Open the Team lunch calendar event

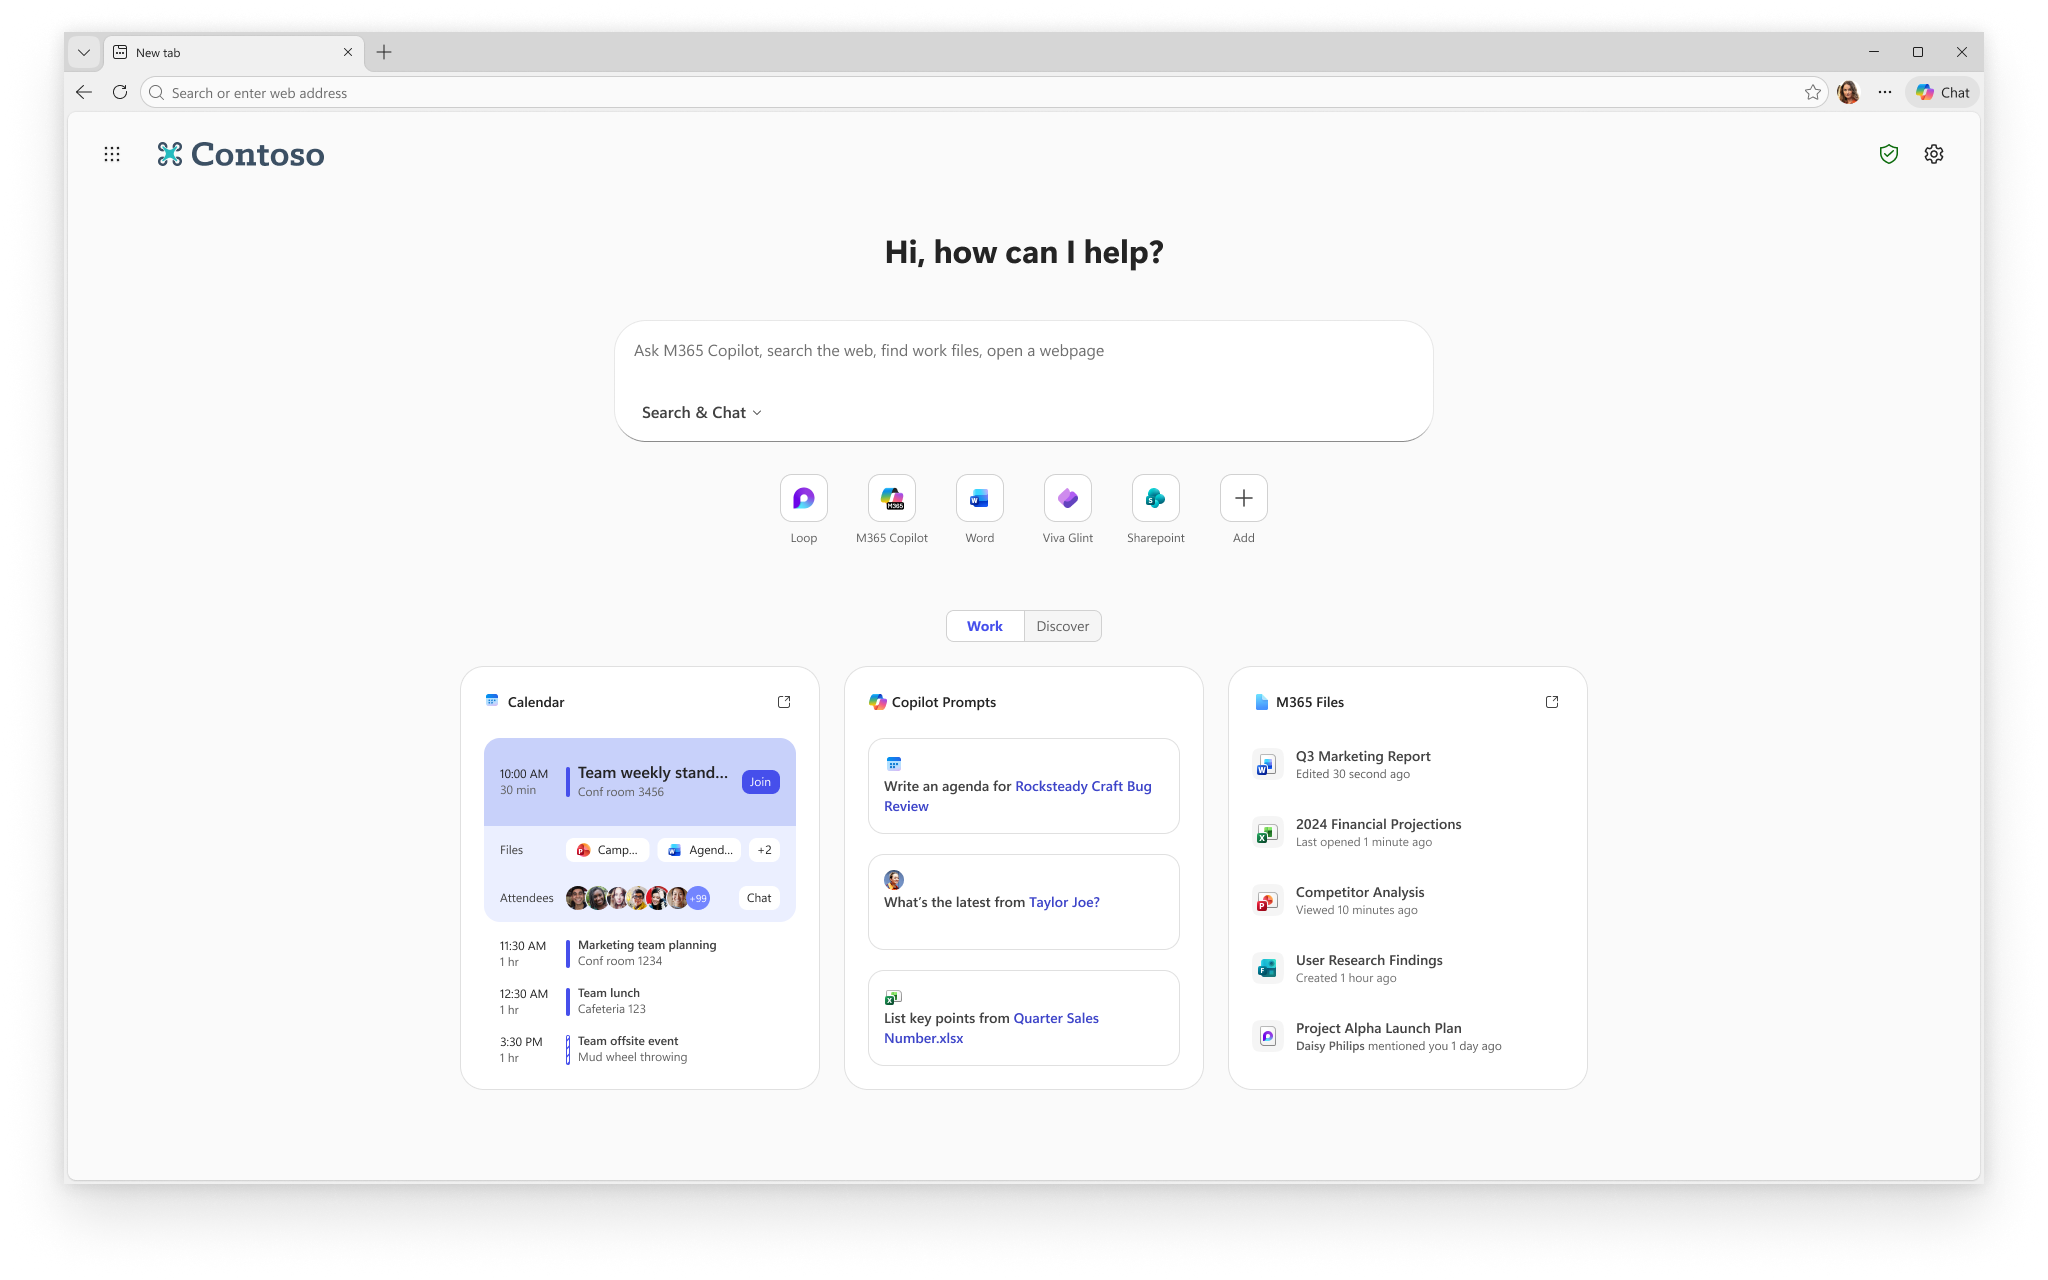coord(640,1001)
